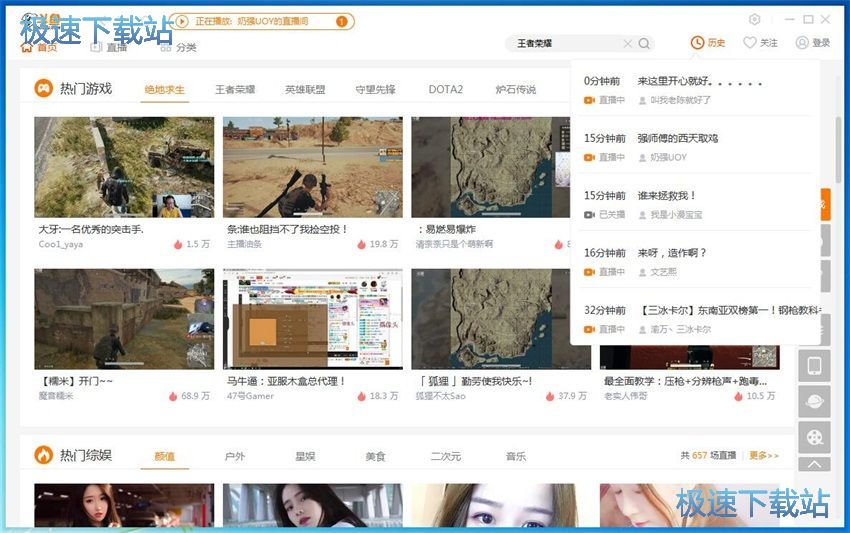Click the 文艺熙 streamer name in history
This screenshot has width=850, height=533.
(664, 272)
